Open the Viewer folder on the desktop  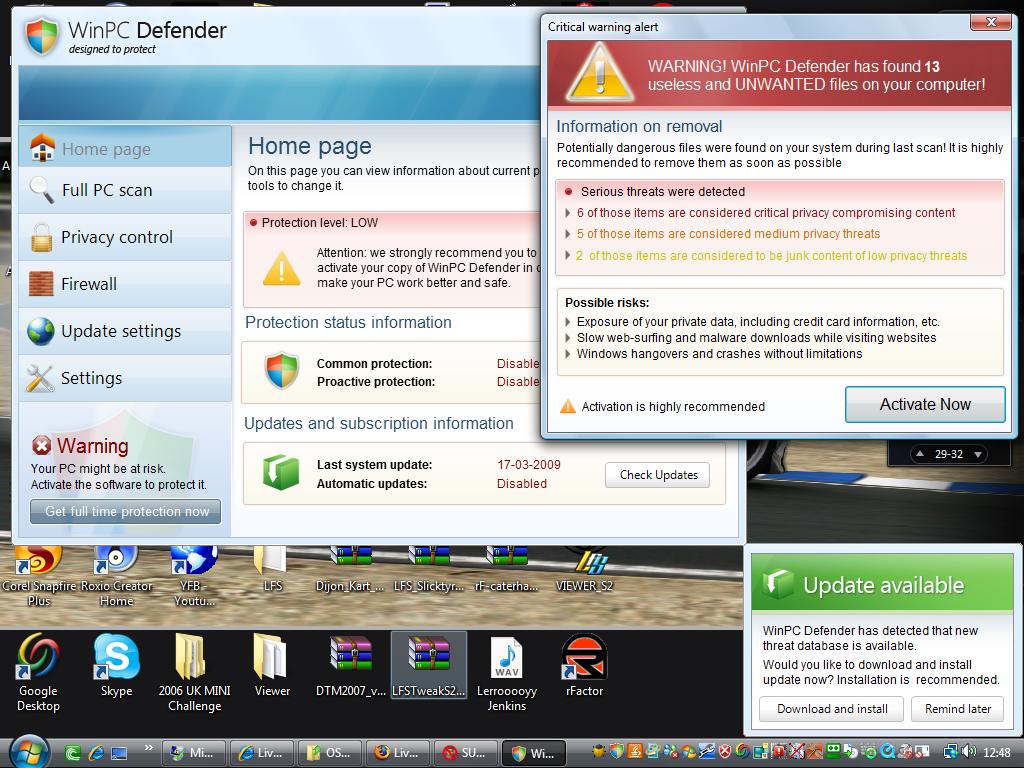272,665
